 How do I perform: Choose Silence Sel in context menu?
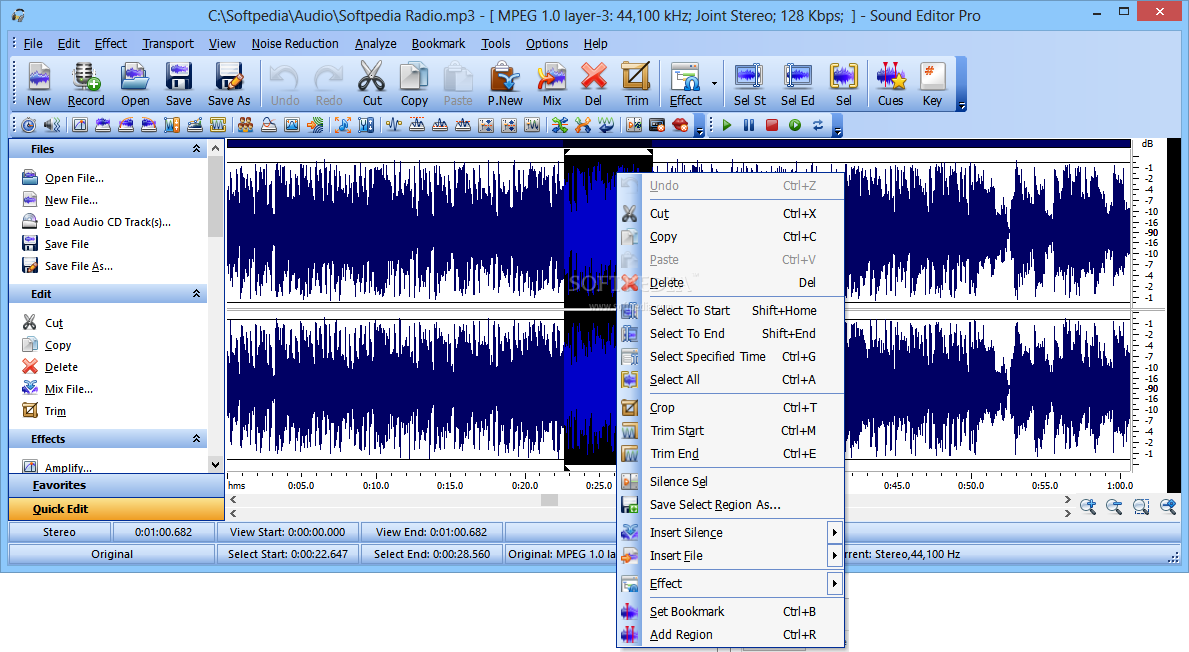pyautogui.click(x=731, y=481)
